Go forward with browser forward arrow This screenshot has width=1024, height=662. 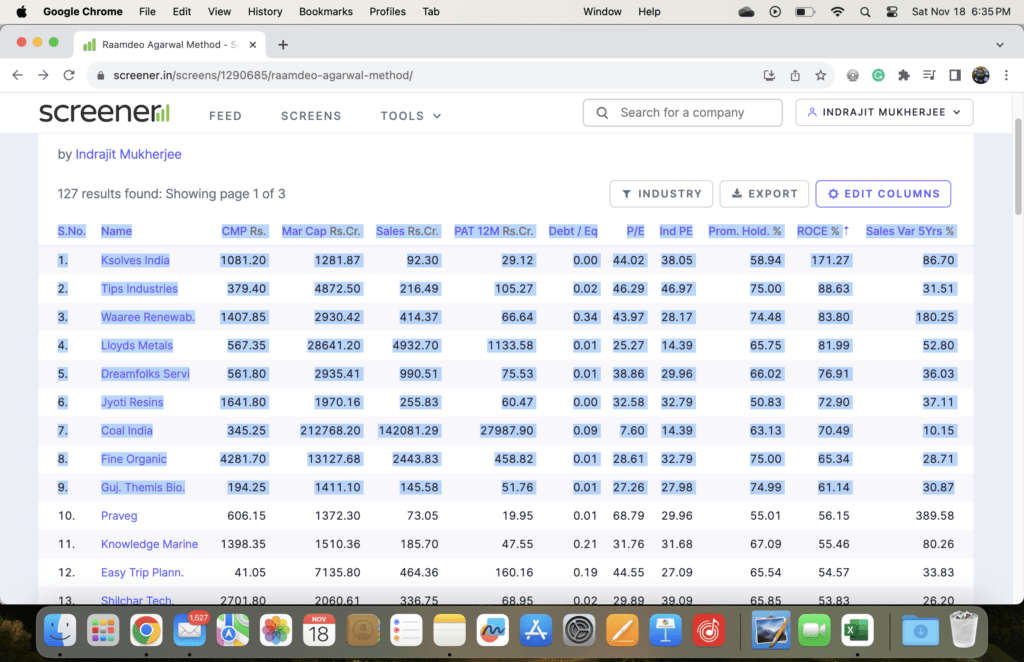(x=43, y=75)
